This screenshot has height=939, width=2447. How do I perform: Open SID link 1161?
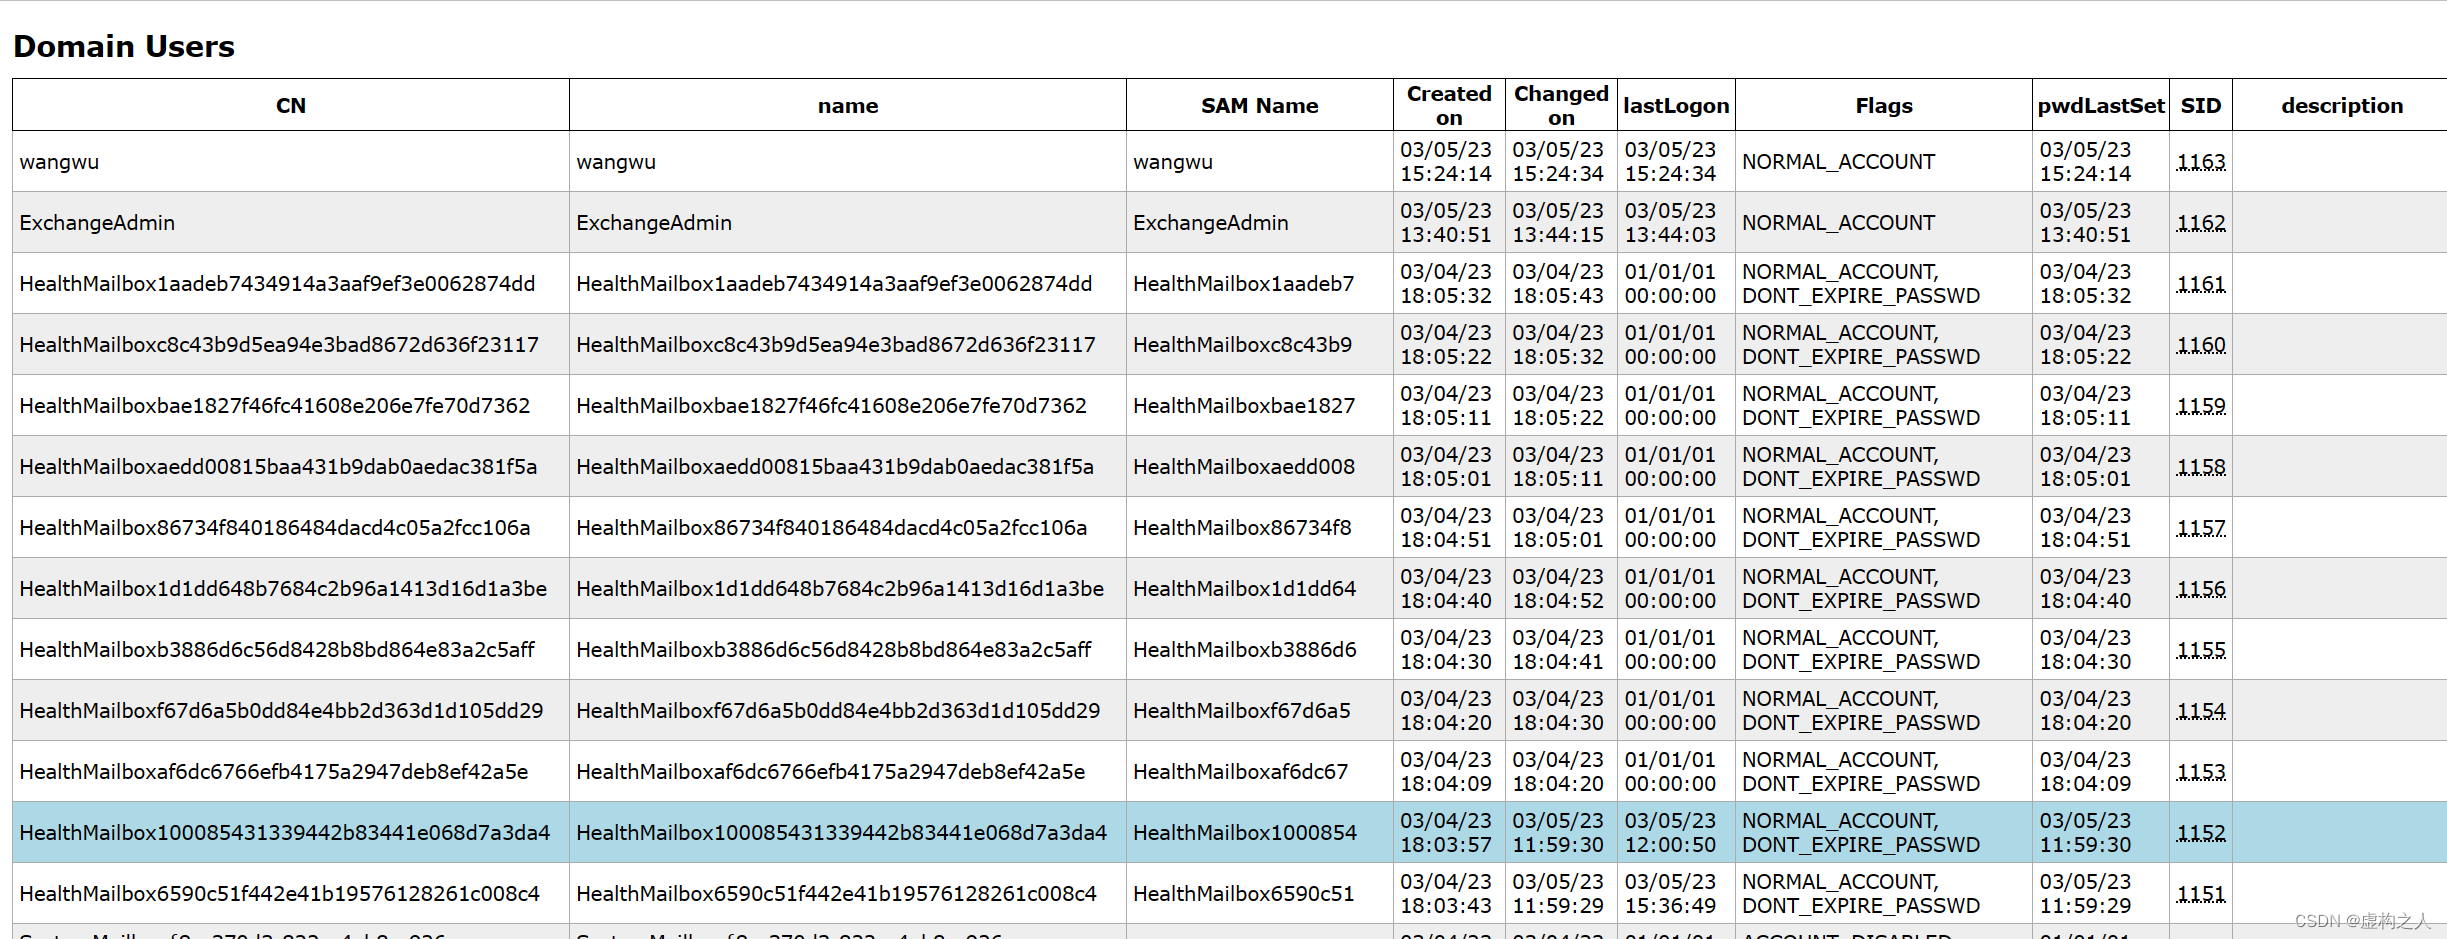tap(2201, 283)
